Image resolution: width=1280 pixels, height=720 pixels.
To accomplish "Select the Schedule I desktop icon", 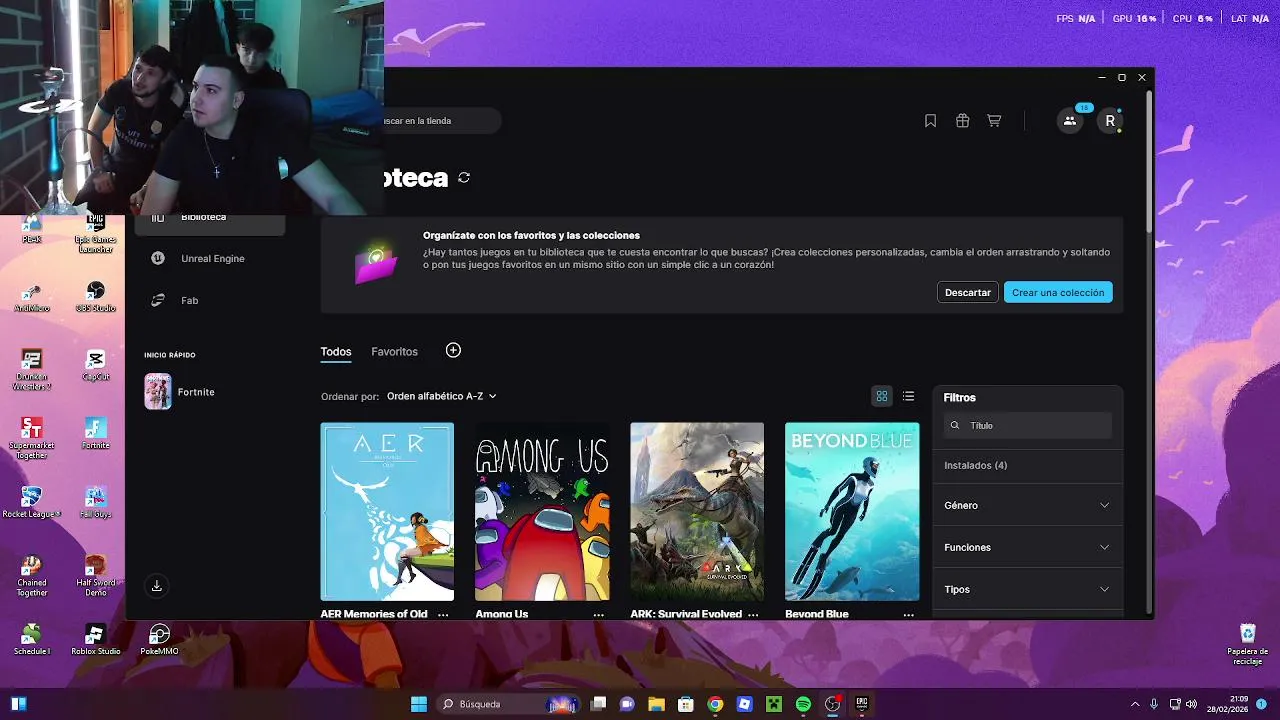I will pyautogui.click(x=31, y=640).
